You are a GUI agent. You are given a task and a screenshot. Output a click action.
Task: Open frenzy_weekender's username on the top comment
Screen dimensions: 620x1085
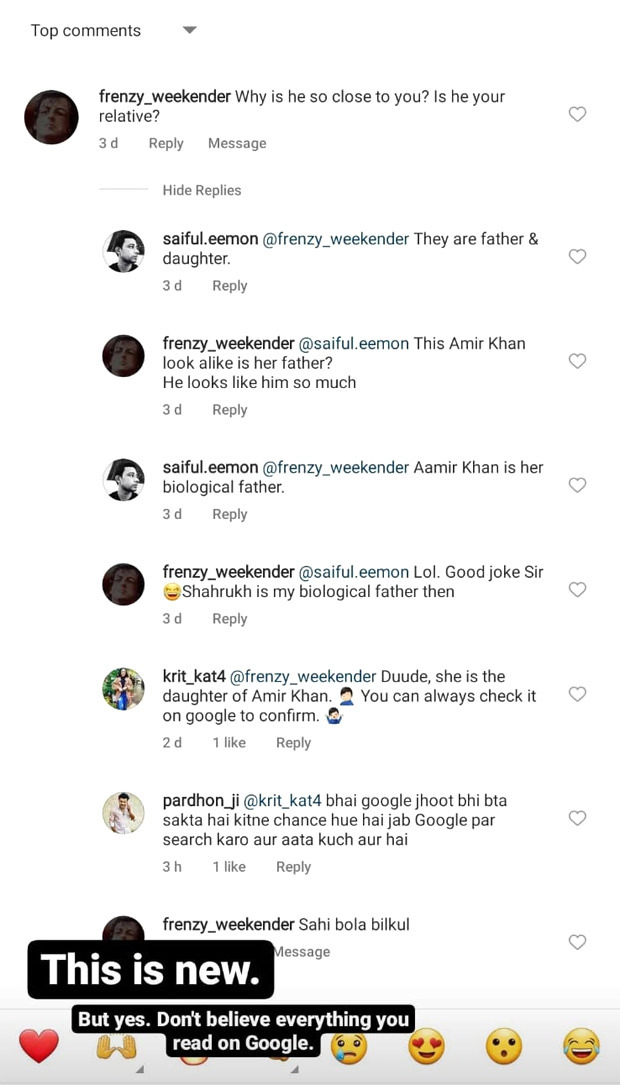164,96
